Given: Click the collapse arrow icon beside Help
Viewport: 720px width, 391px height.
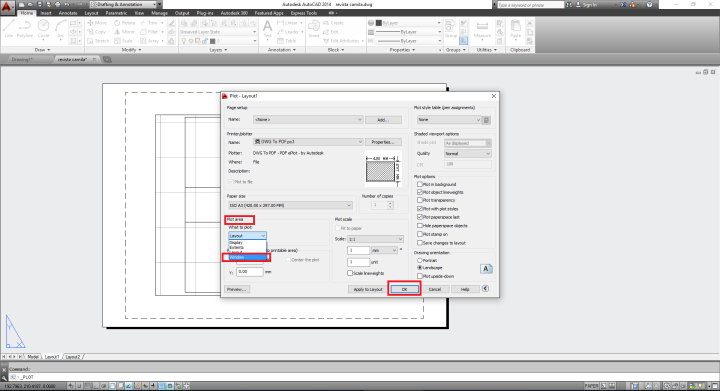Looking at the screenshot, I should click(x=485, y=289).
